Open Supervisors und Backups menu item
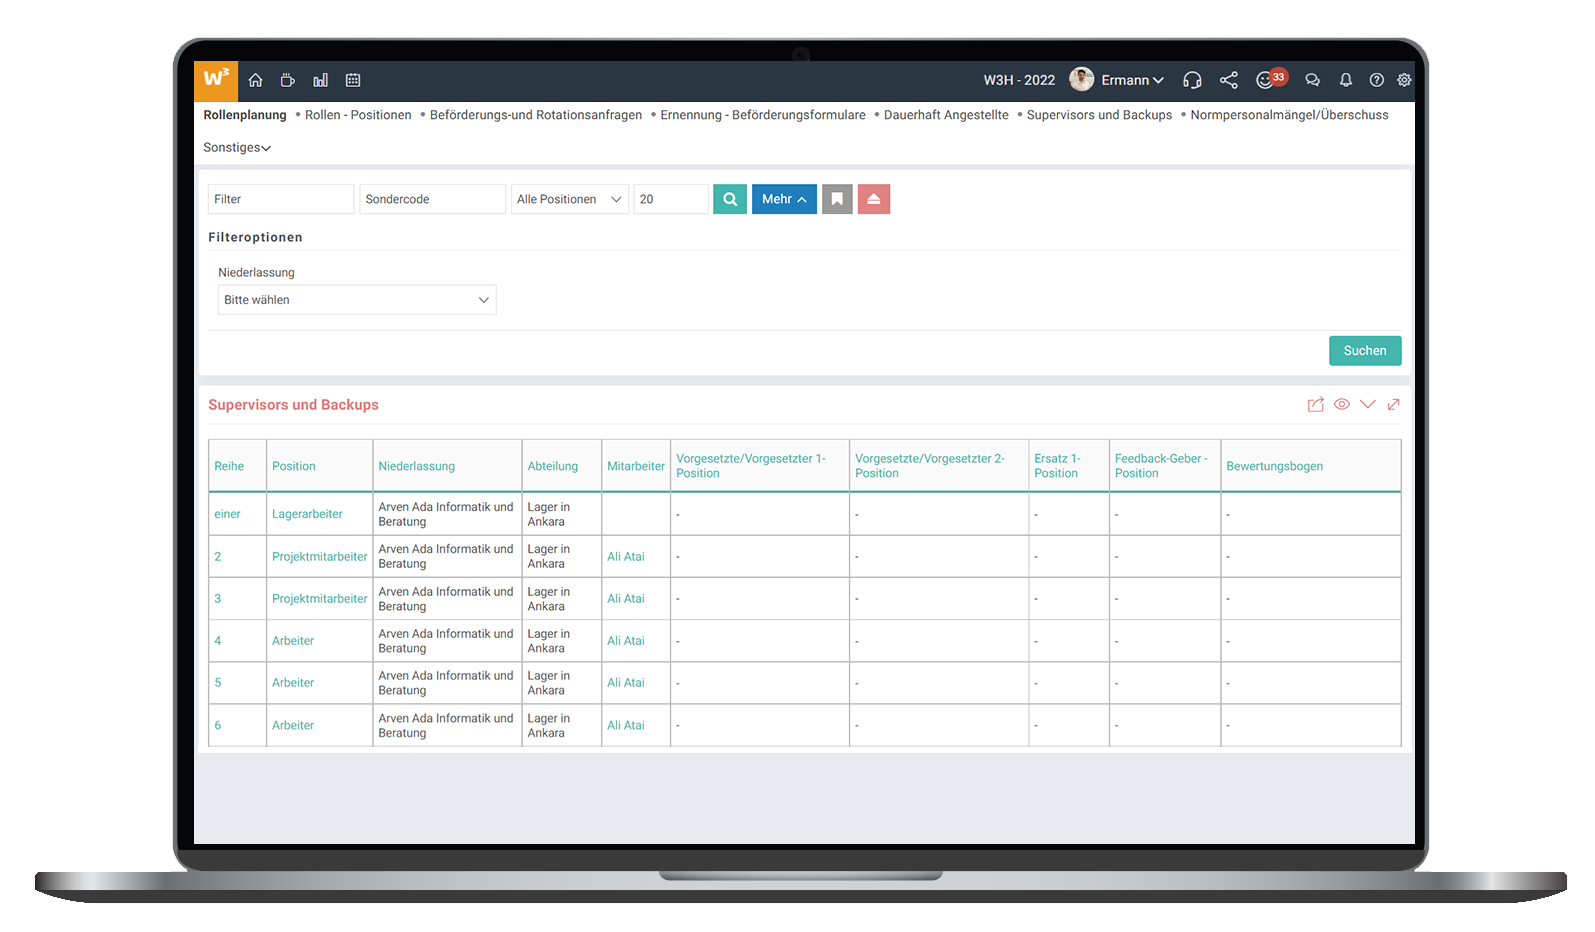The image size is (1595, 932). [1099, 115]
